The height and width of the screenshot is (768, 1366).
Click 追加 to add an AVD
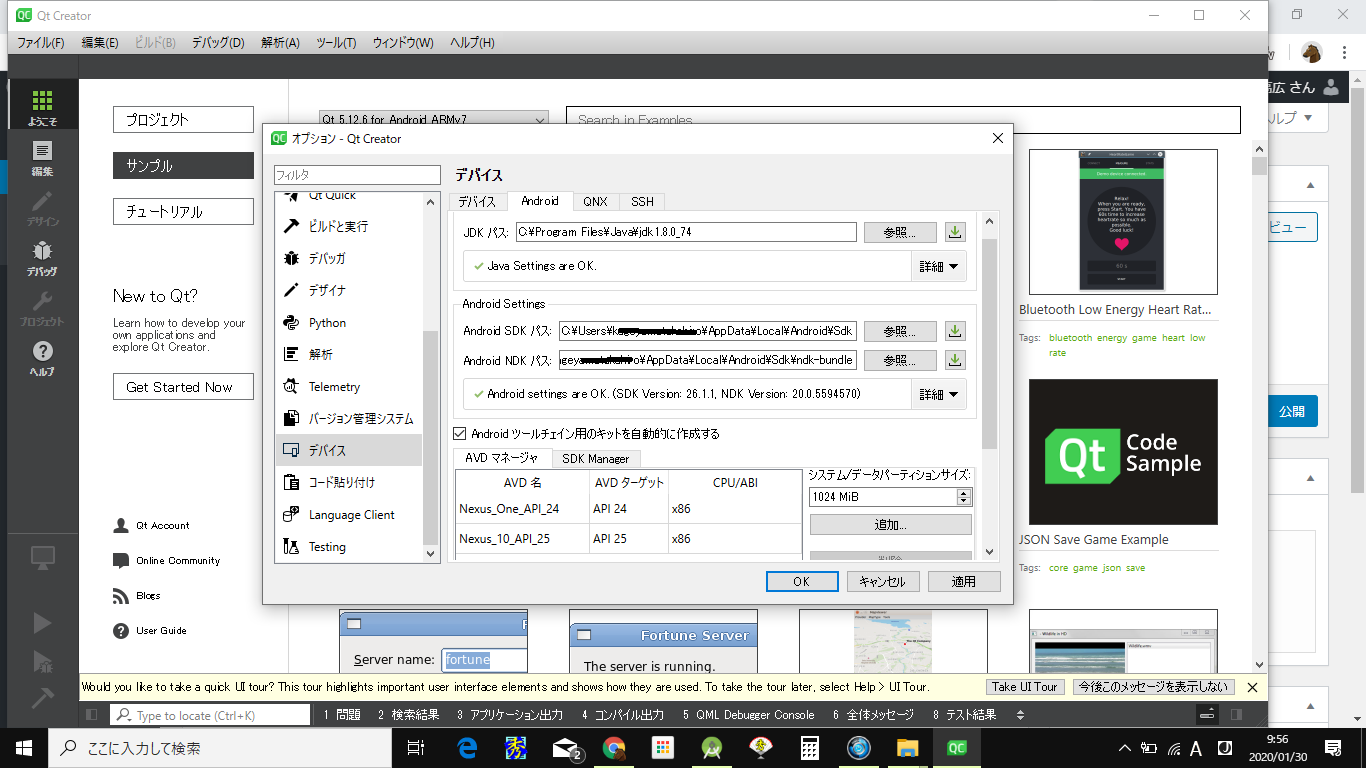[890, 525]
